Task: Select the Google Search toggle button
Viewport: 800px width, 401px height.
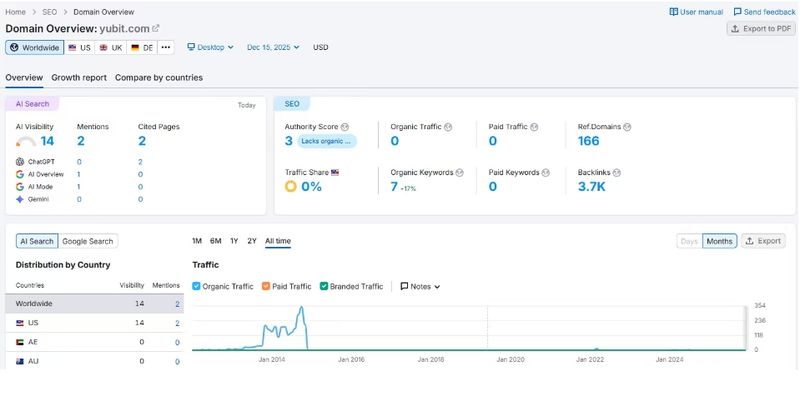Action: pos(88,241)
